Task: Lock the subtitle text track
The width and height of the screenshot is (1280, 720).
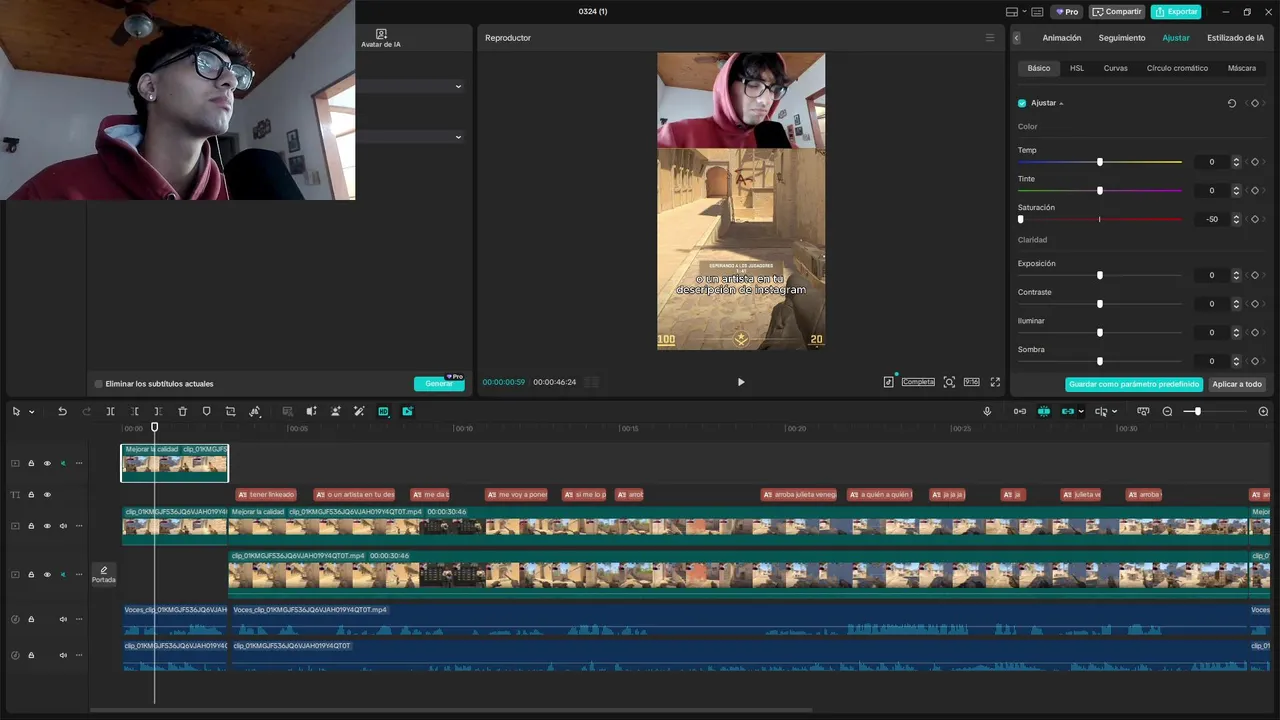Action: 31,495
